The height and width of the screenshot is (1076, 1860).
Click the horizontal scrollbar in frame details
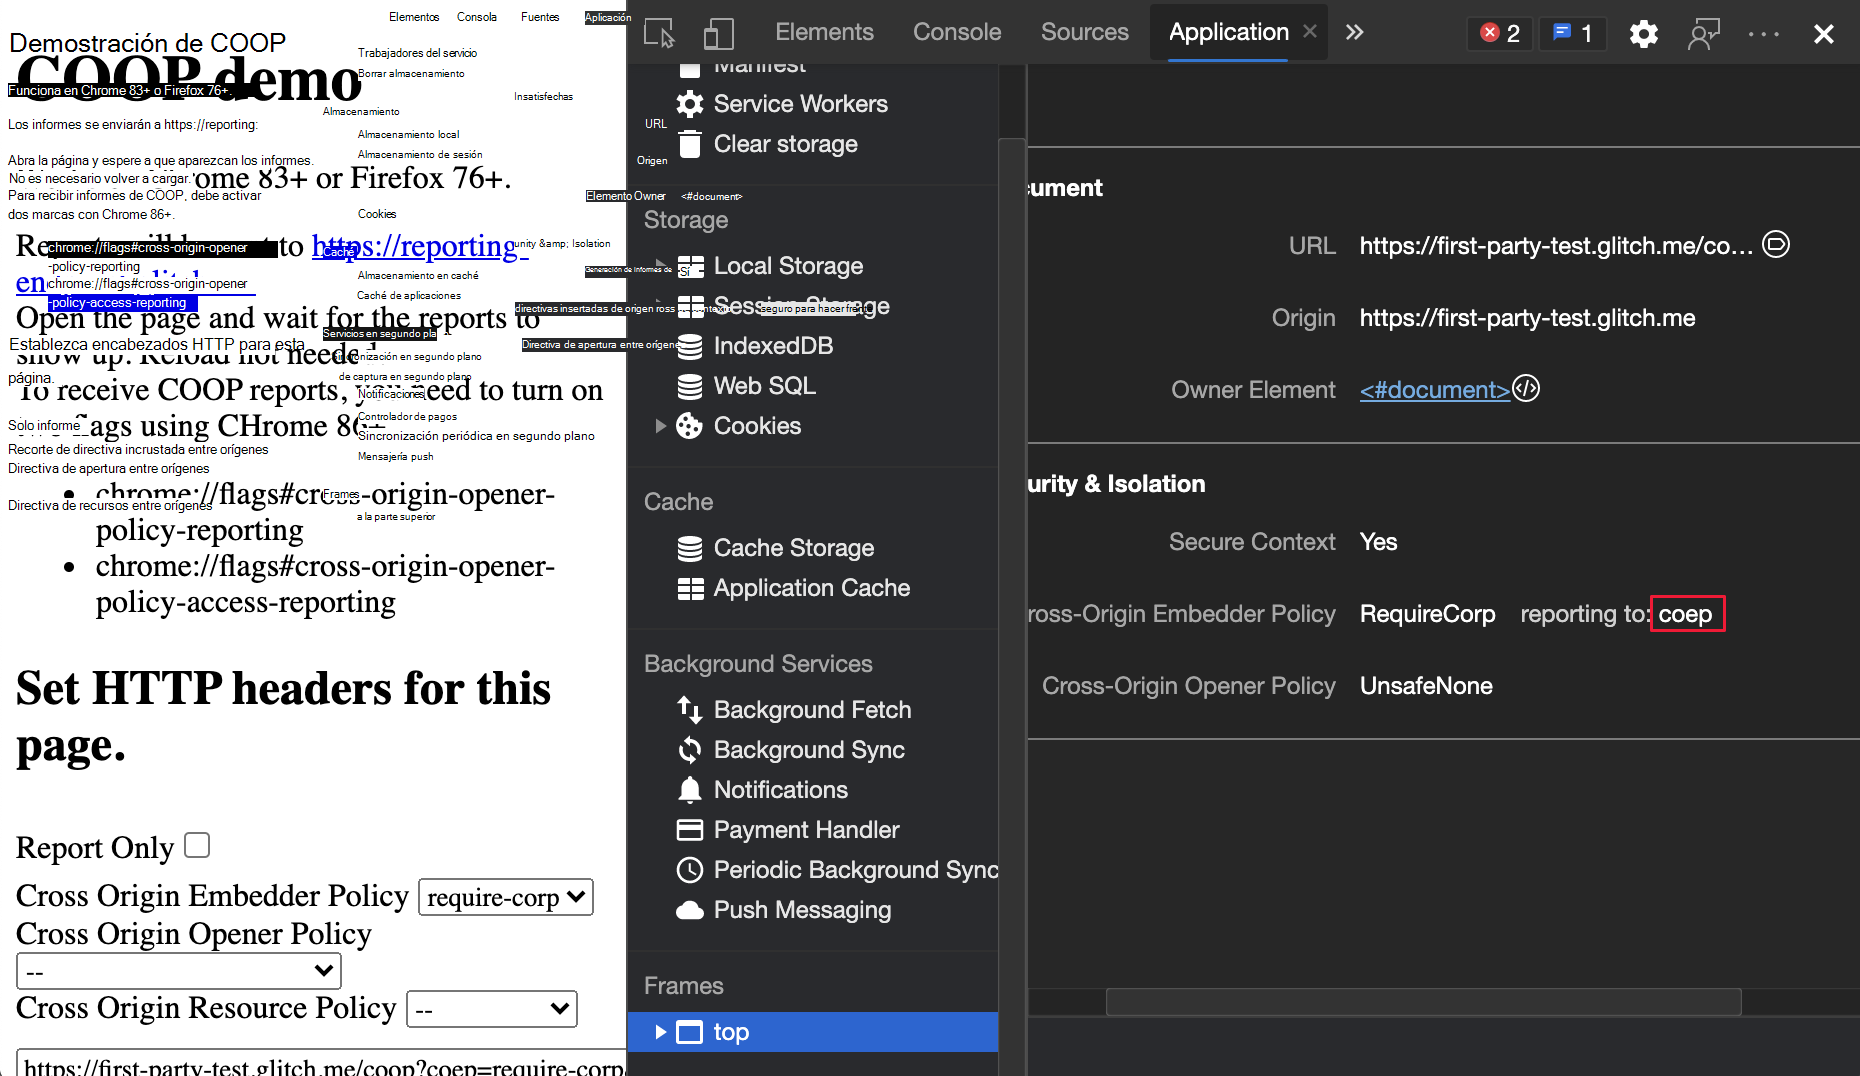1423,1002
